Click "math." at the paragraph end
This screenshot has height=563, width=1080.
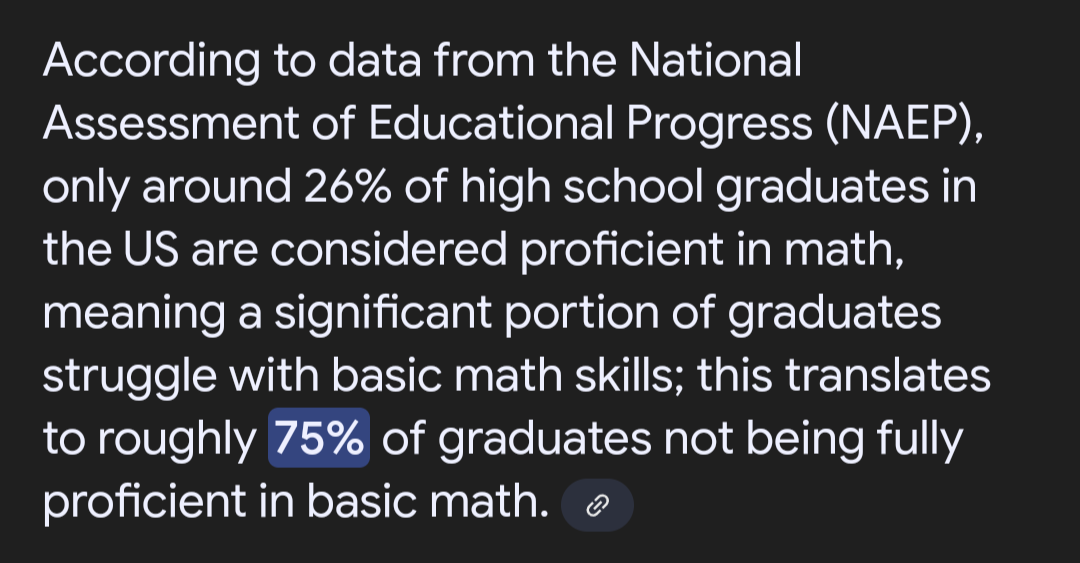coord(489,502)
